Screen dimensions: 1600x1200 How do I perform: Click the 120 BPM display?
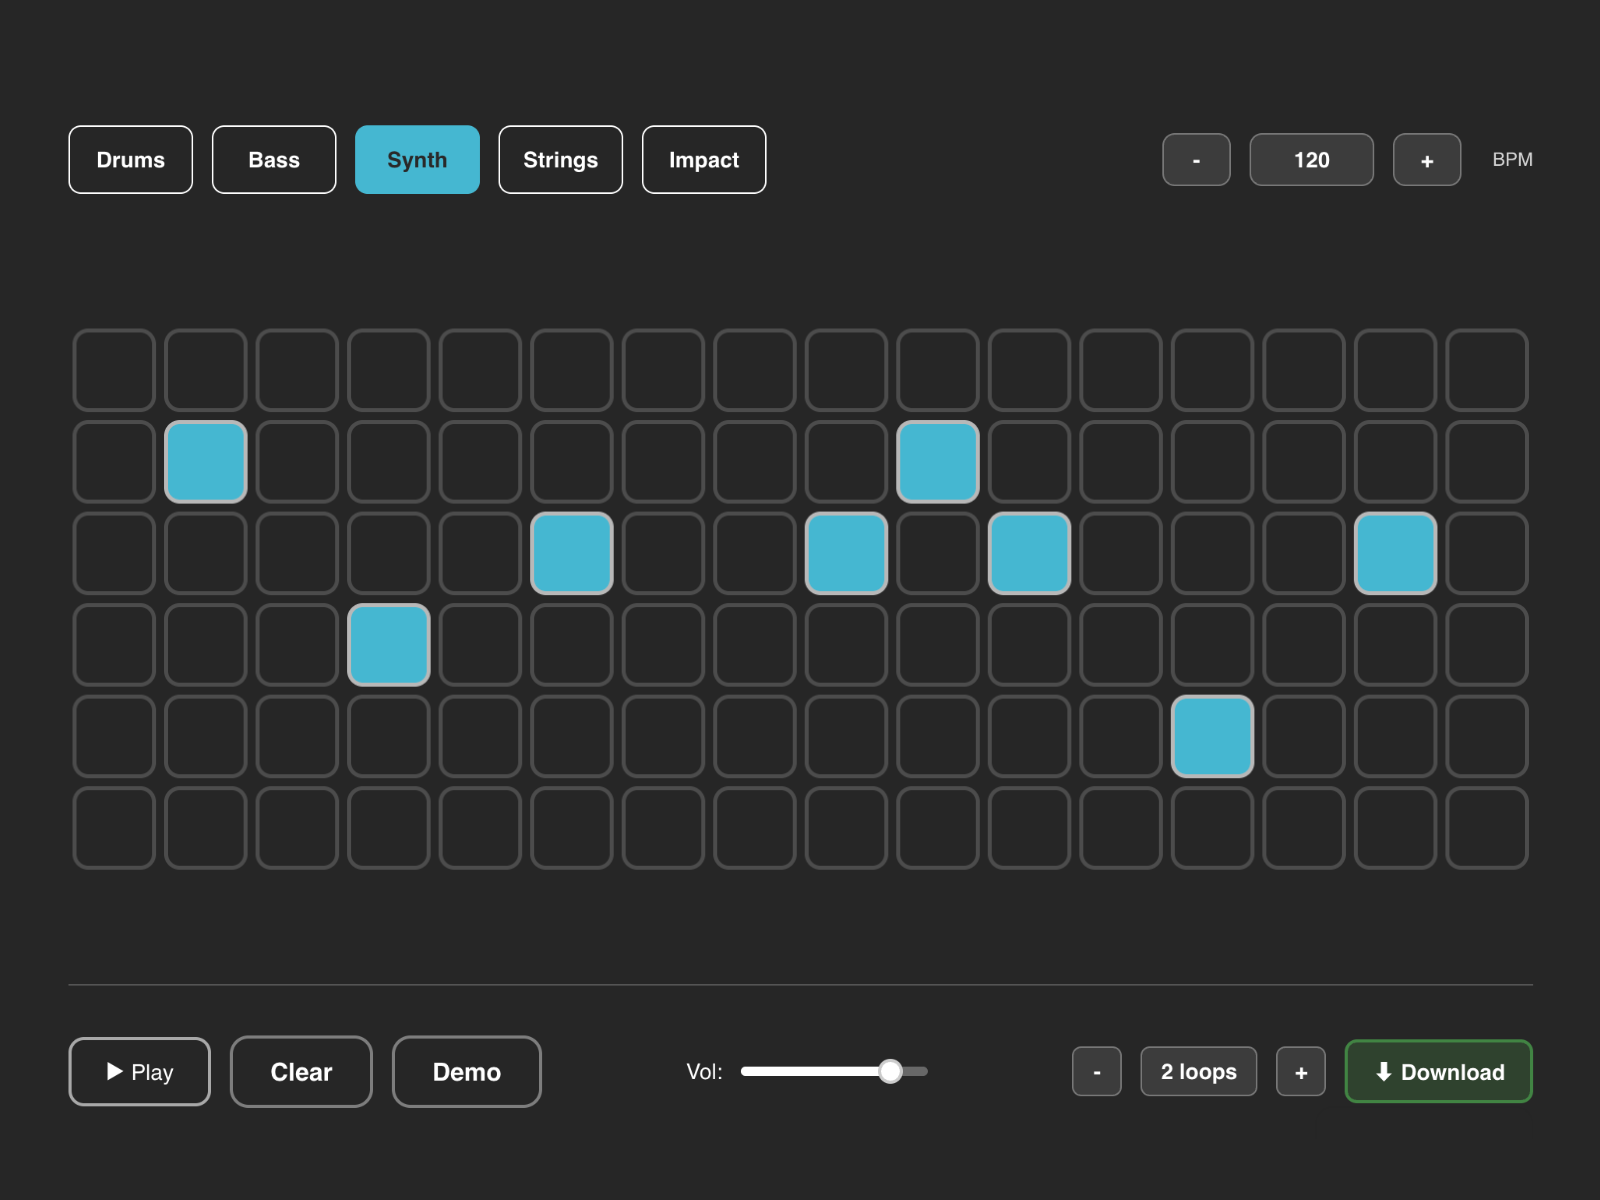[x=1310, y=159]
